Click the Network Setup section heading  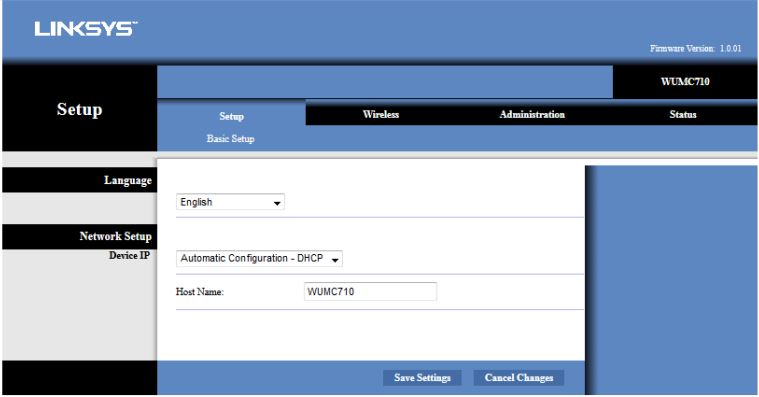point(116,236)
